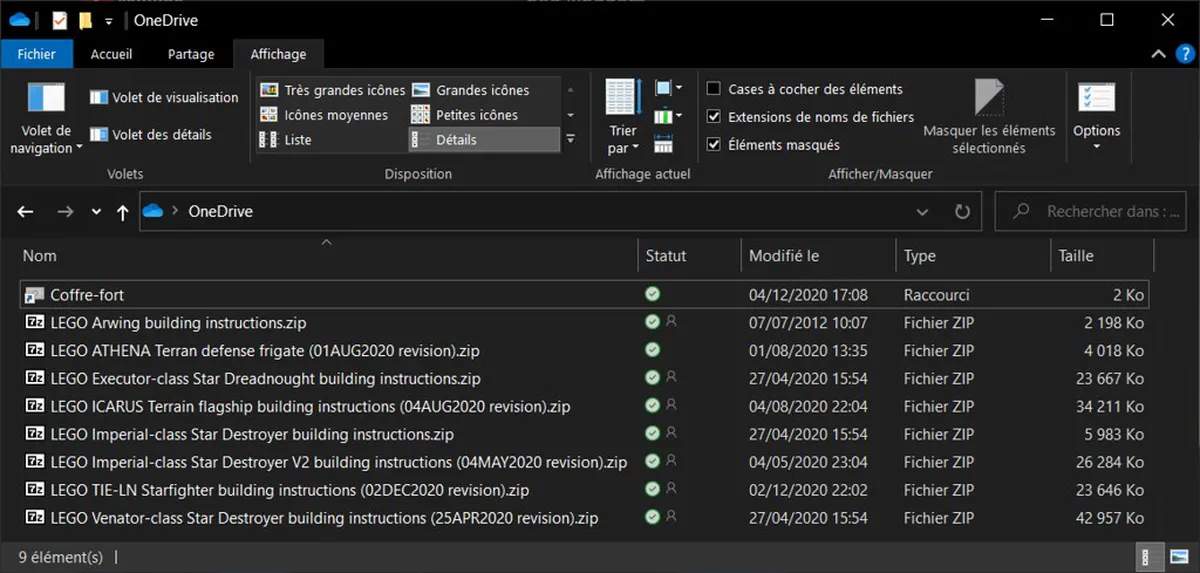This screenshot has width=1200, height=573.
Task: Uncheck Extensions de noms de fichiers
Action: point(714,117)
